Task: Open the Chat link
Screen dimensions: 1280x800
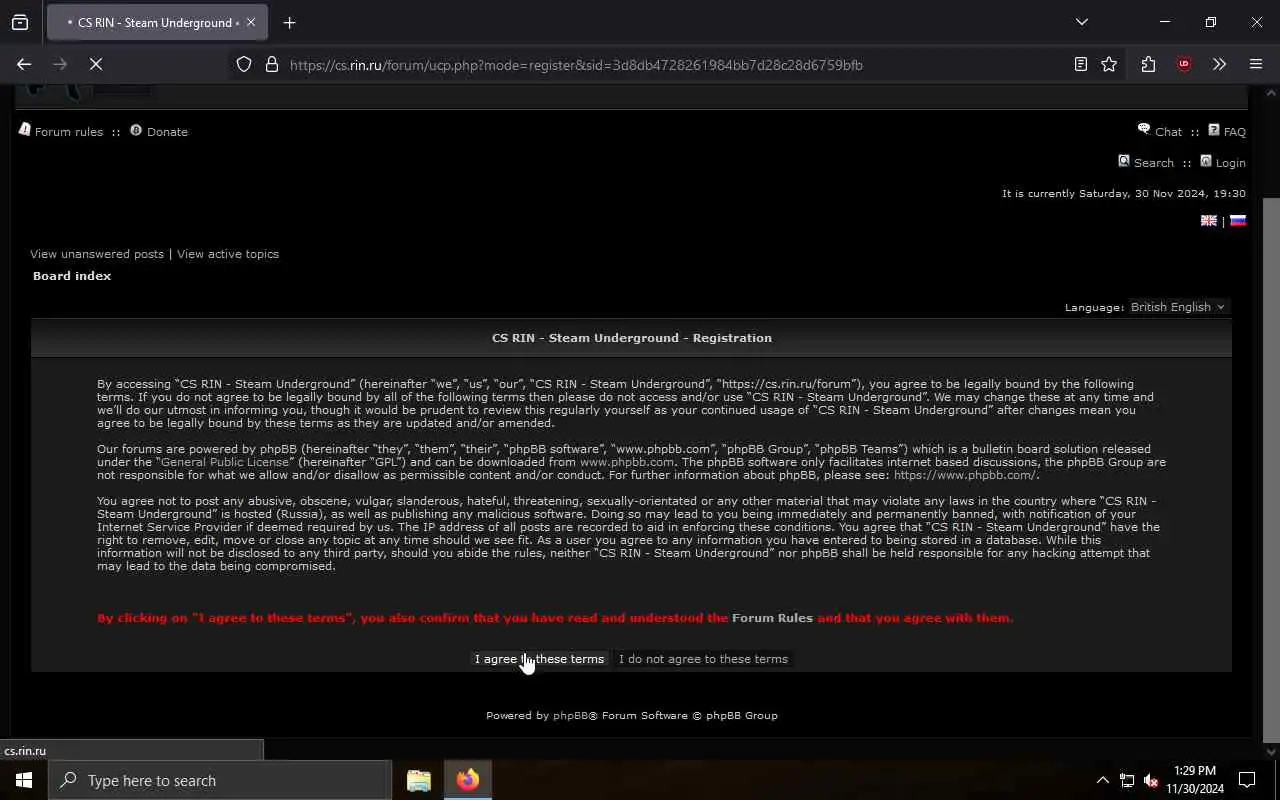Action: pyautogui.click(x=1168, y=132)
